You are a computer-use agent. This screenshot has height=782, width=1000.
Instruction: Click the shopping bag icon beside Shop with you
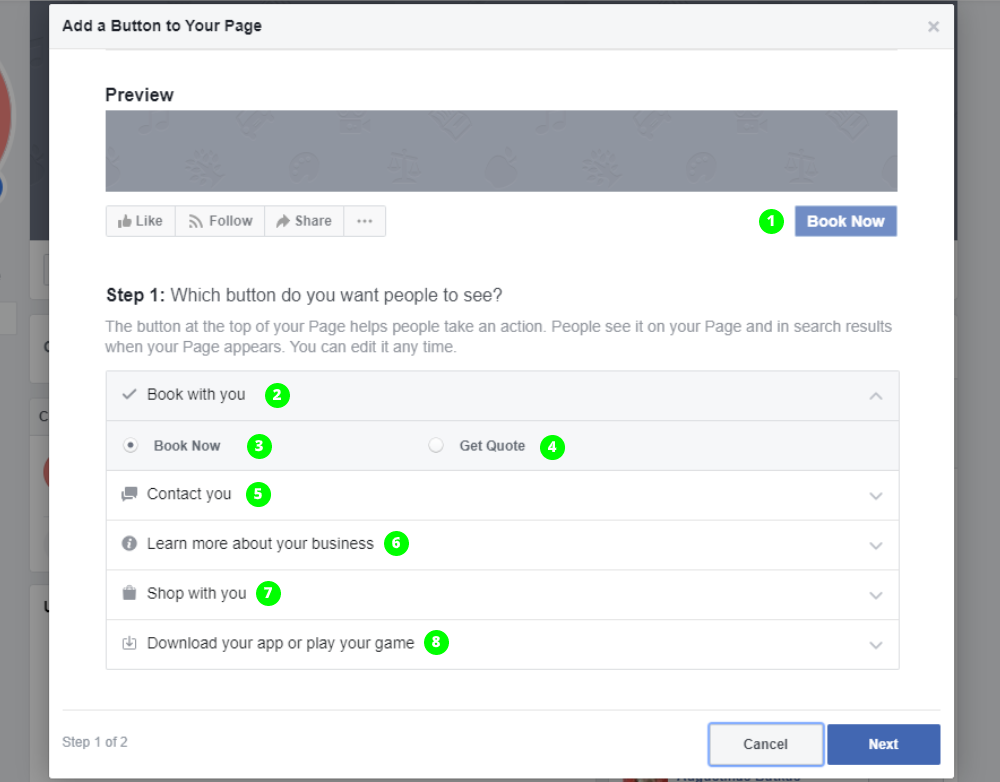129,593
